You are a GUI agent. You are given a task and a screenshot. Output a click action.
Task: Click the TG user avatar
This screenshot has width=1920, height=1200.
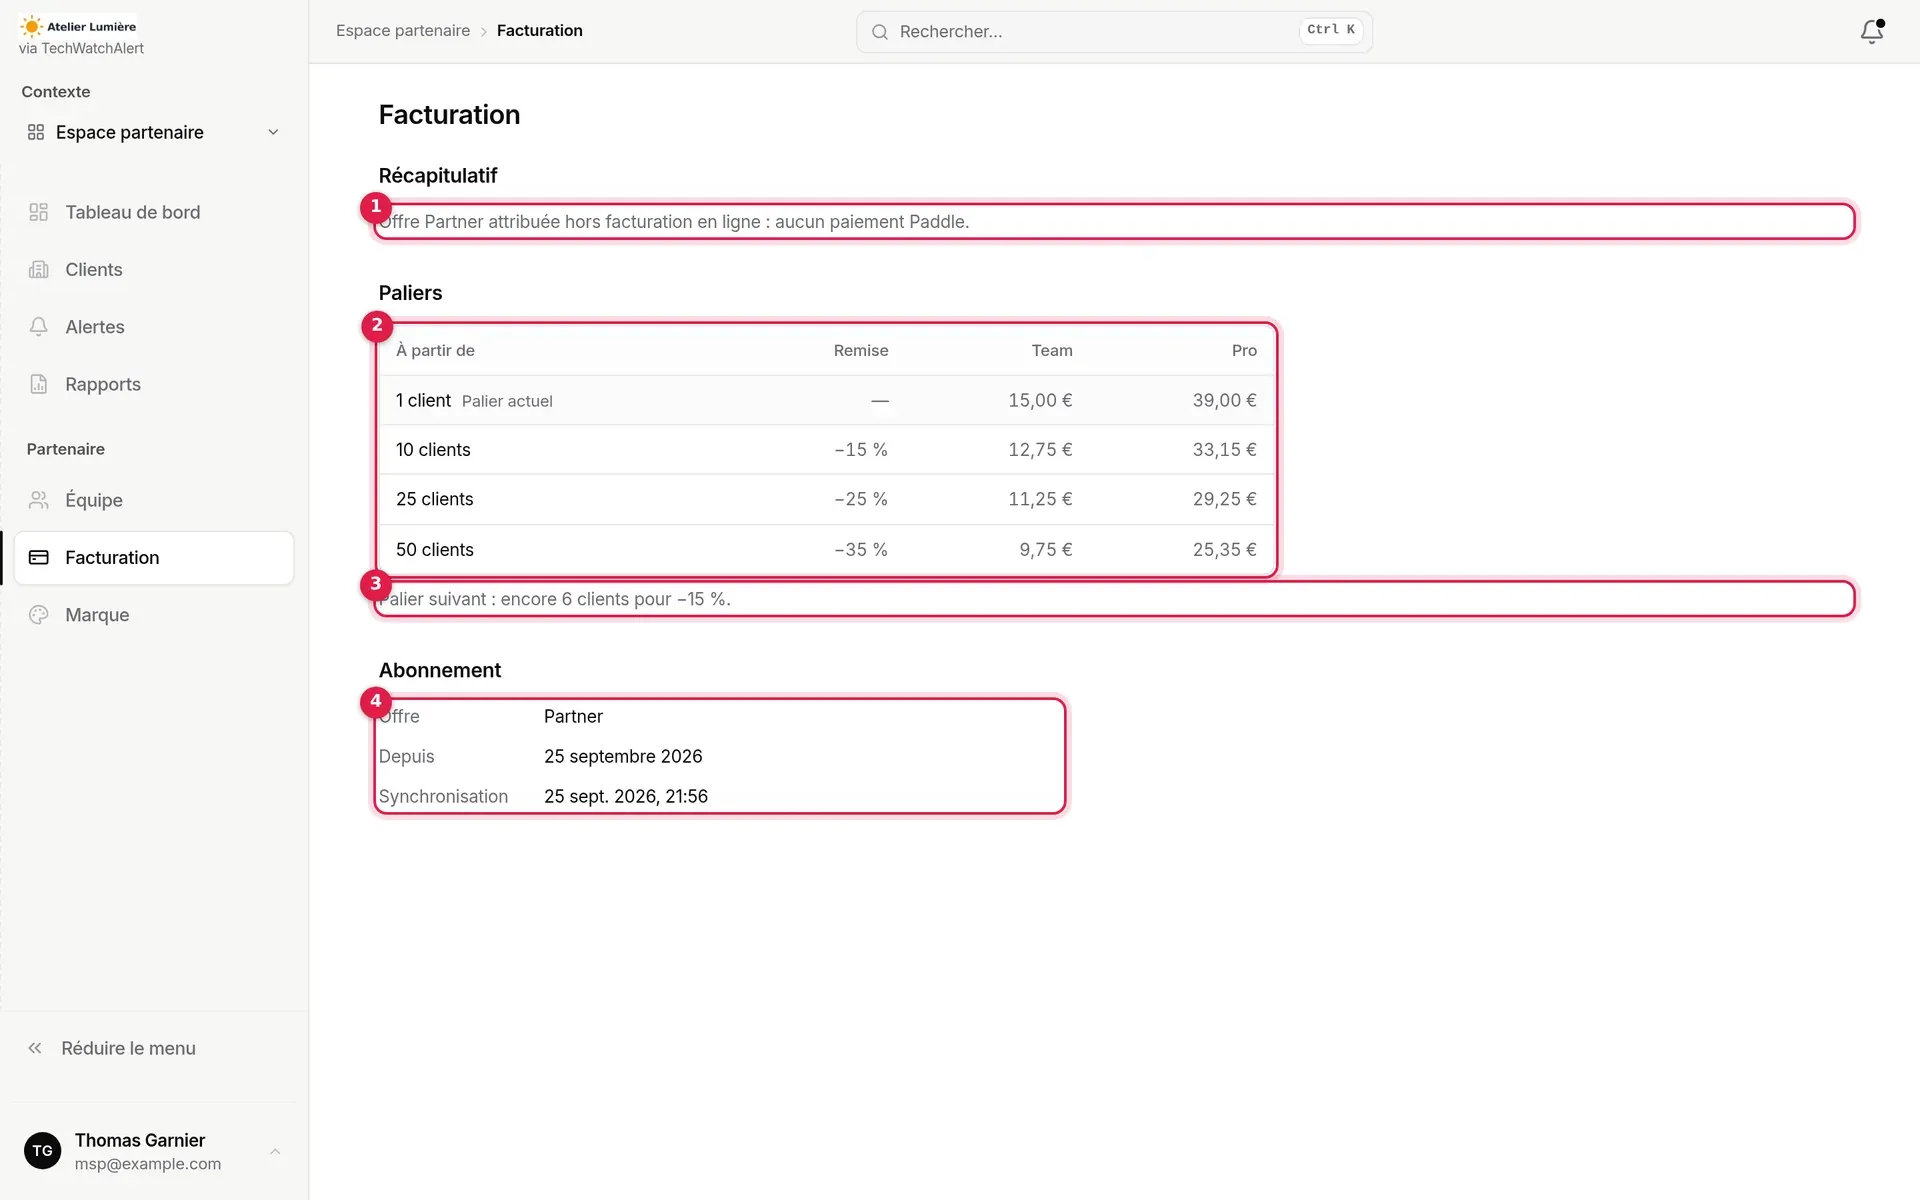pos(42,1151)
